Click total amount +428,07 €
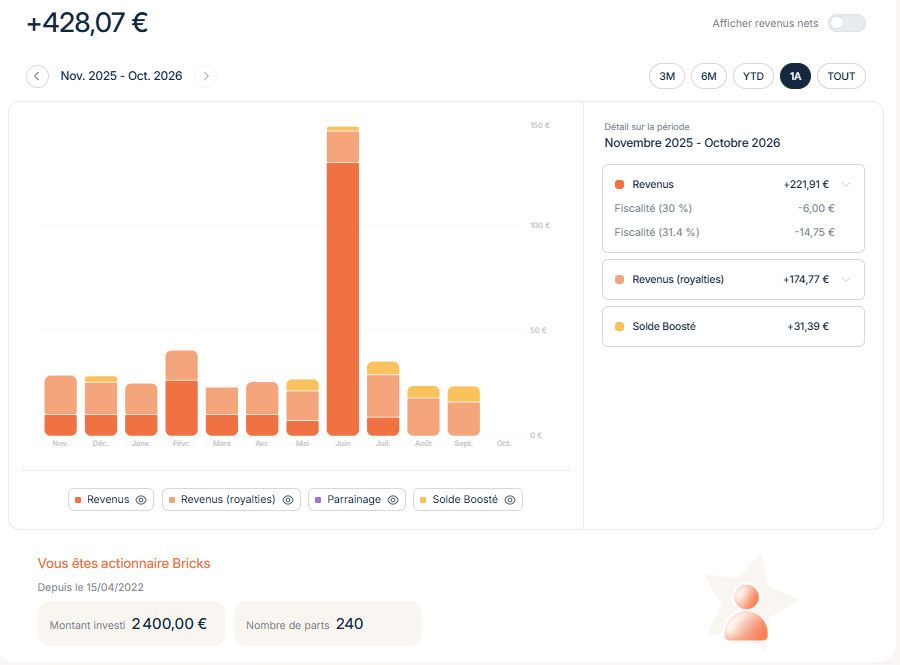Screen dimensions: 900x665 87,23
